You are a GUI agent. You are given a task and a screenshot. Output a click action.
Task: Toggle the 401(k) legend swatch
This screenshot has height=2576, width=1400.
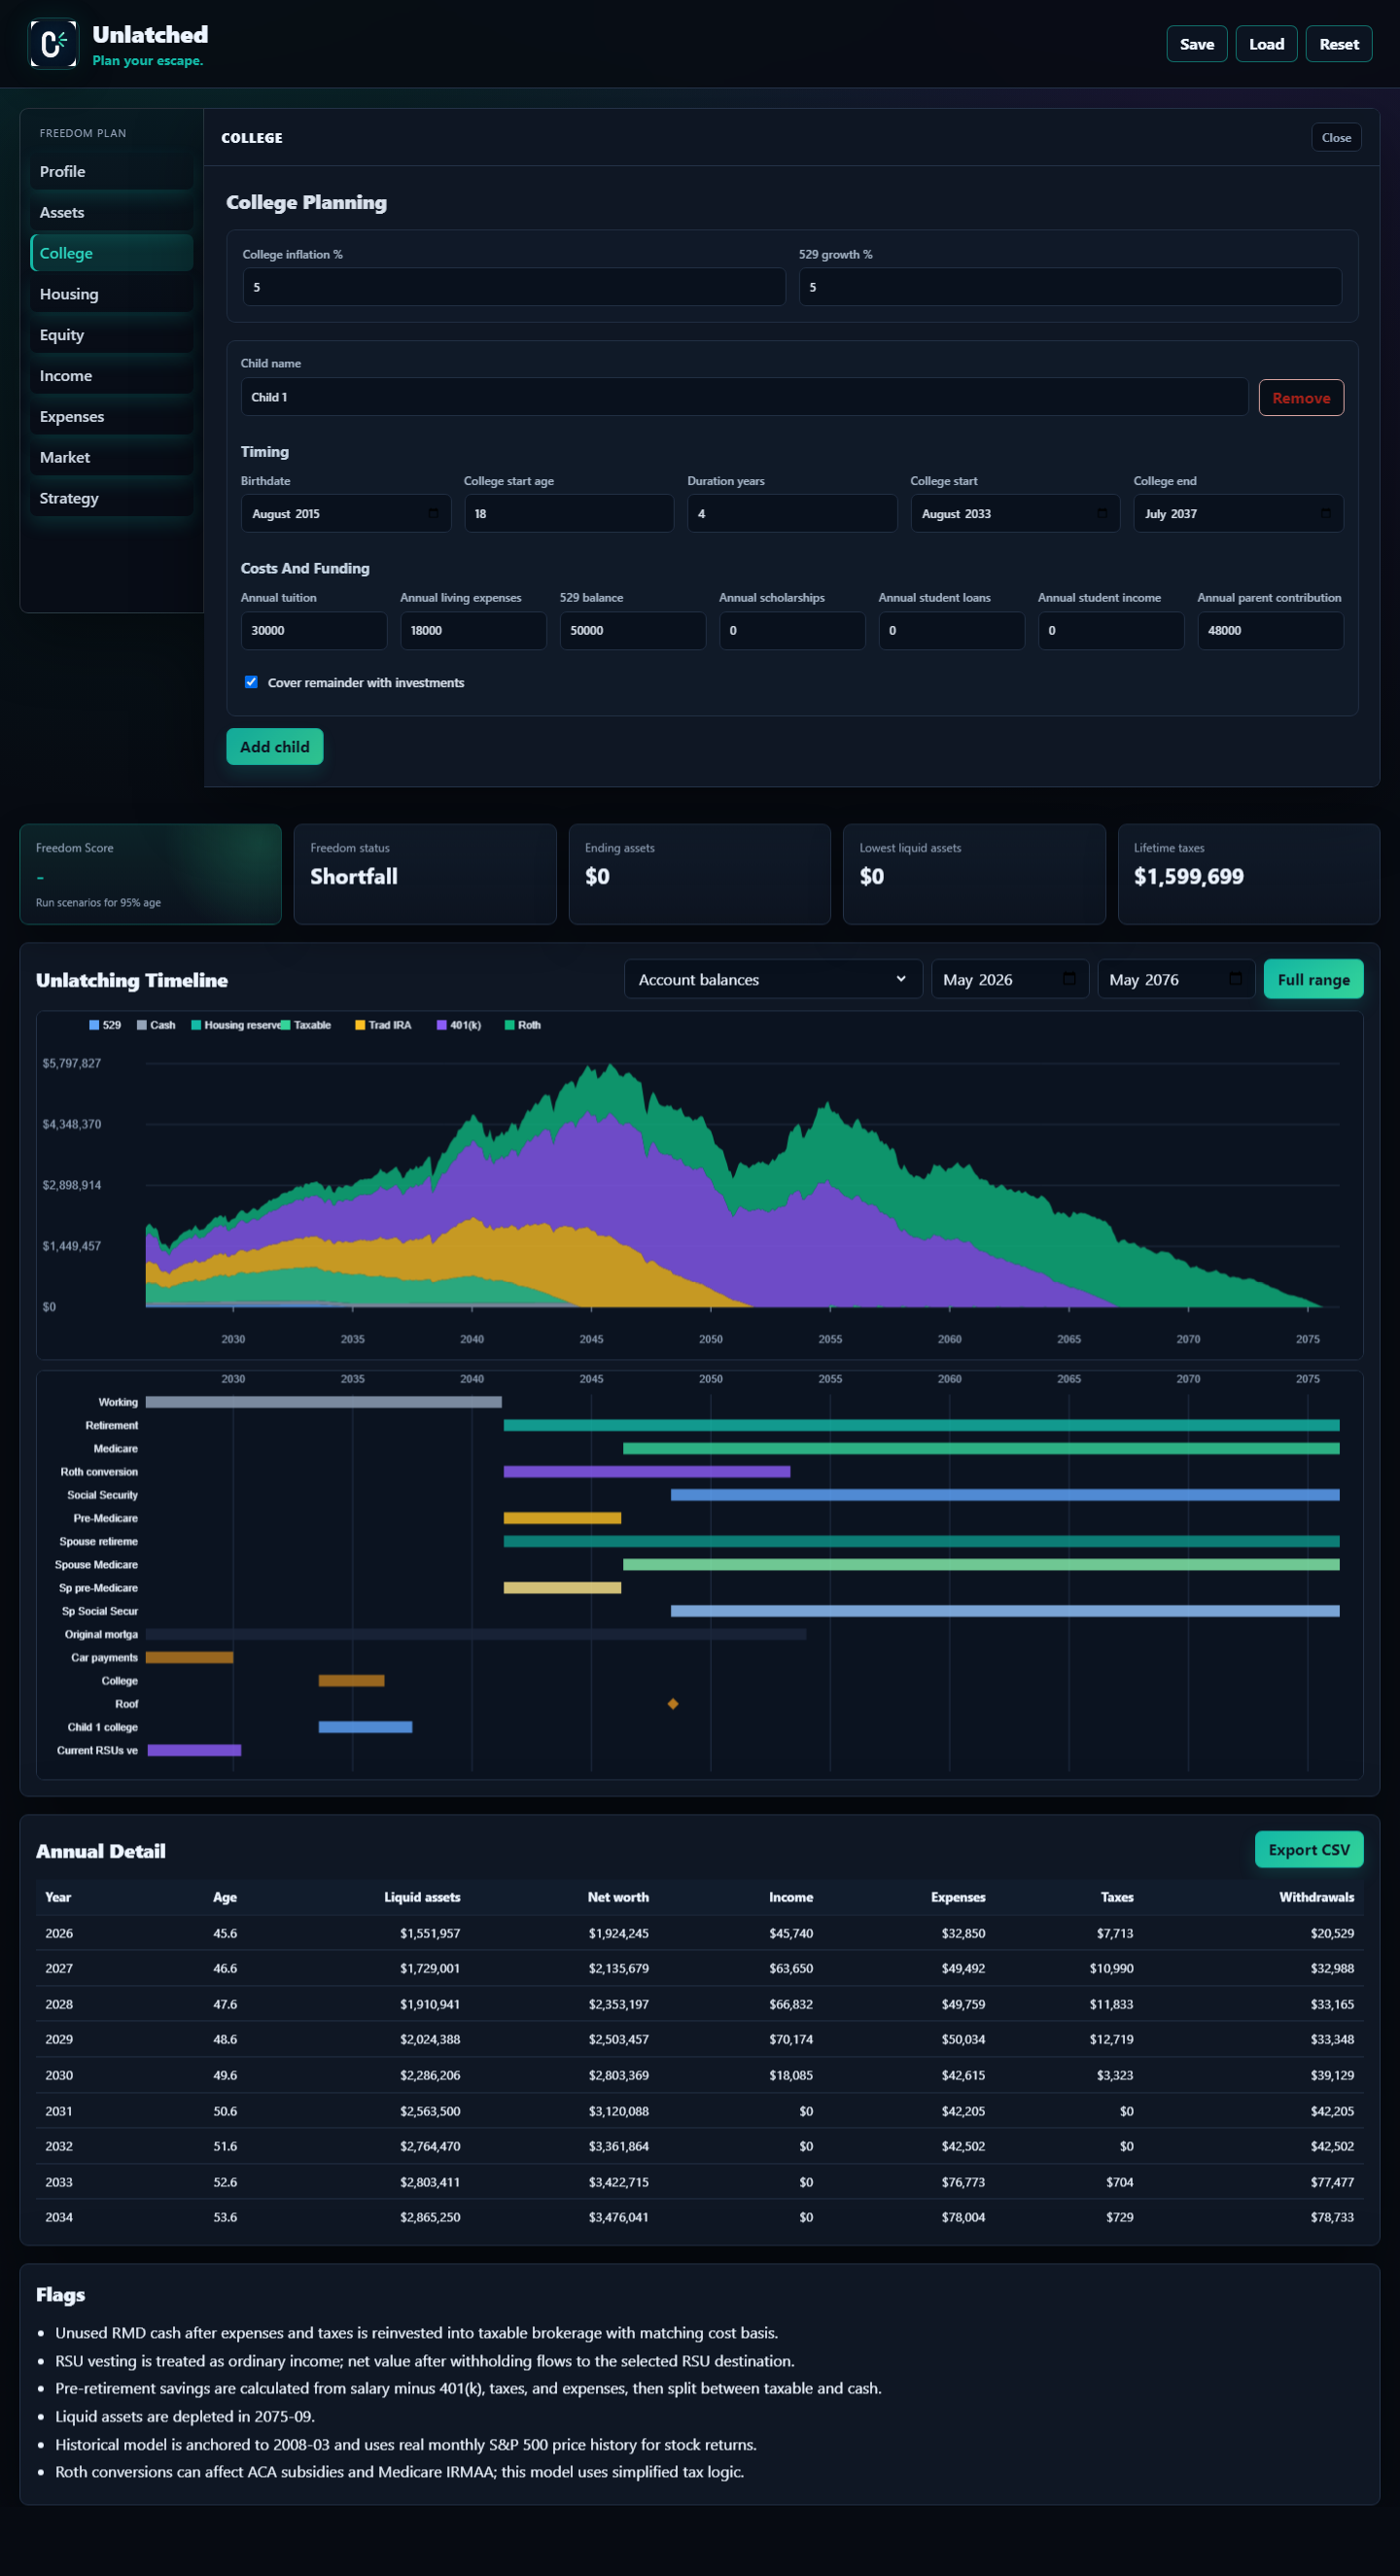pos(441,1025)
